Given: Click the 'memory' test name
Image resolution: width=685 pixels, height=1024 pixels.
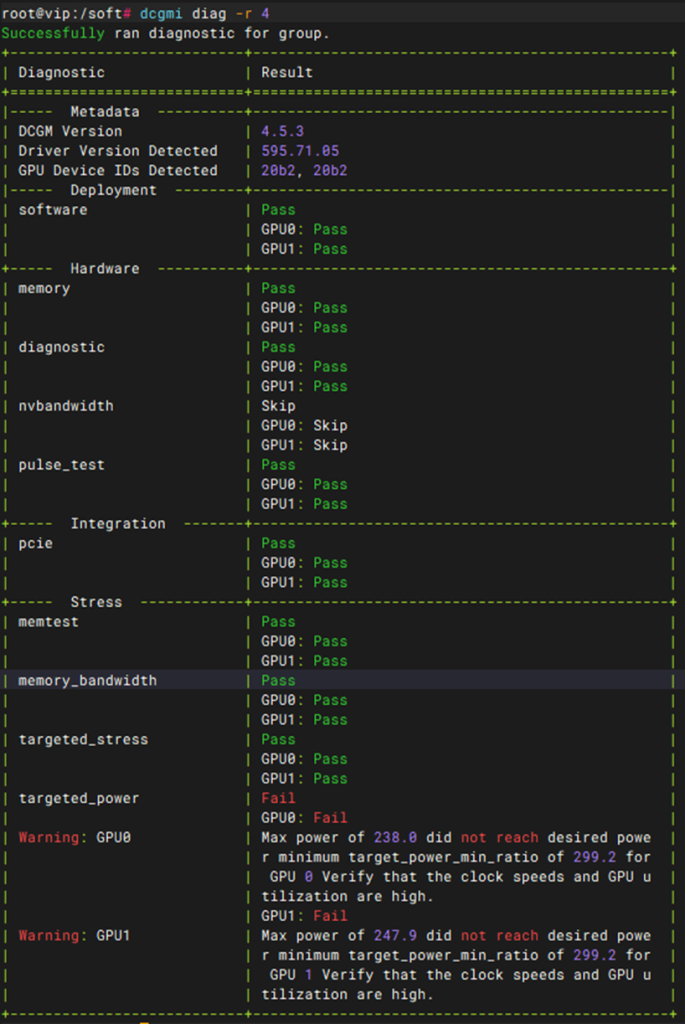Looking at the screenshot, I should pos(44,288).
